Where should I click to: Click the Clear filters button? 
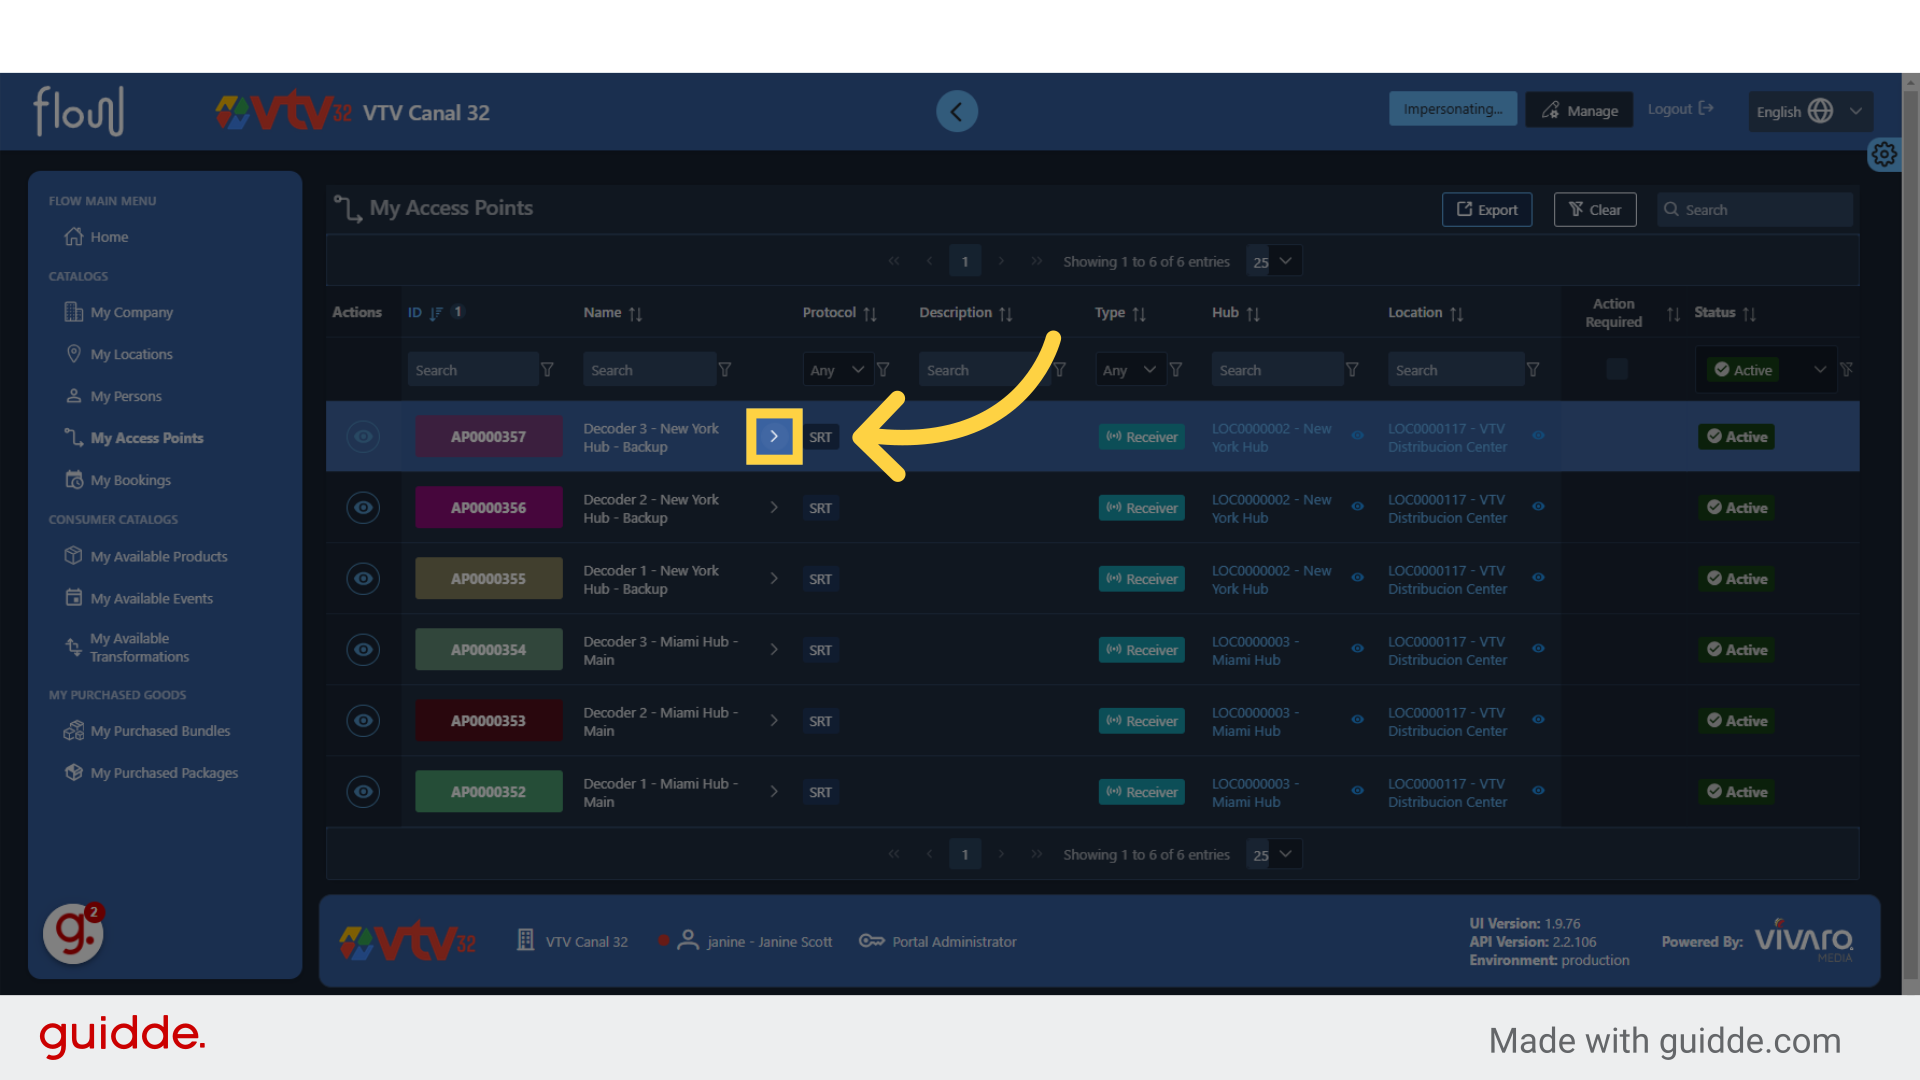(x=1594, y=210)
